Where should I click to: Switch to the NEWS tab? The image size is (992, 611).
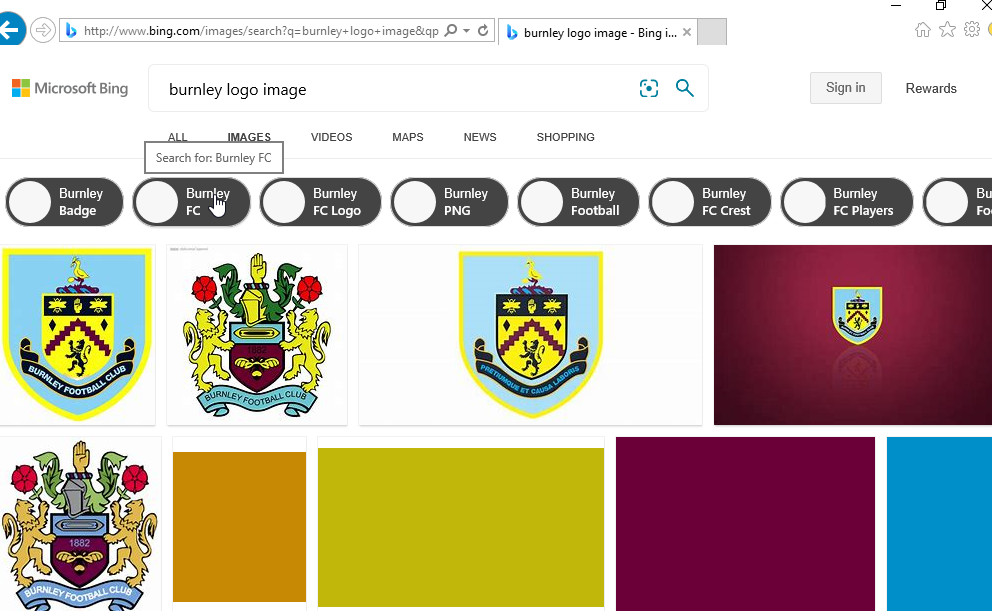tap(480, 137)
